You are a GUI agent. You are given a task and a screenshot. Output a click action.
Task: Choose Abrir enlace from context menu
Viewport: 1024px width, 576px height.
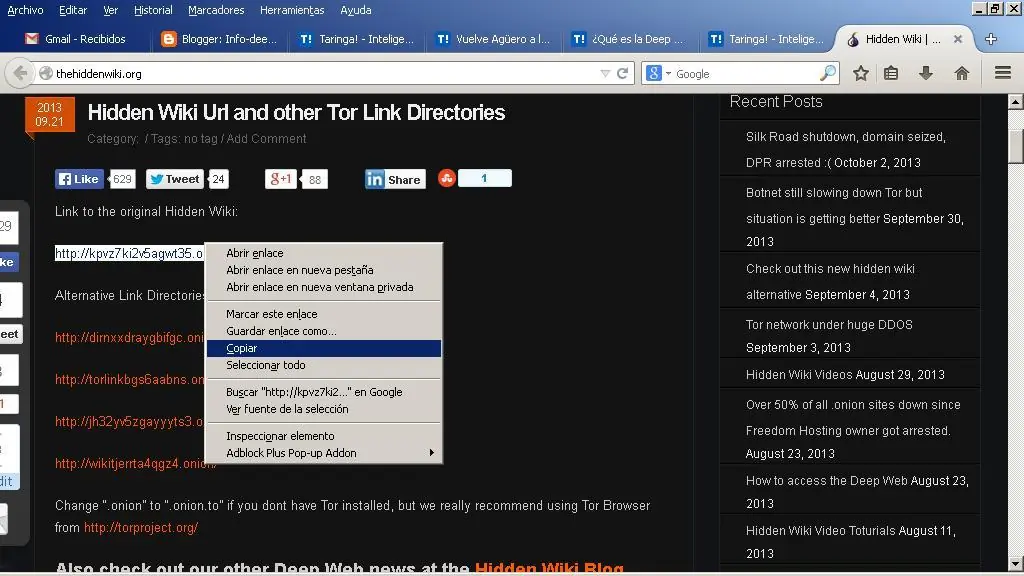324,253
